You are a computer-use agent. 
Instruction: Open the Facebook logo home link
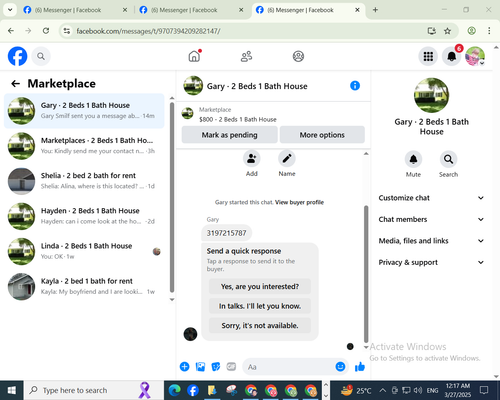tap(17, 56)
